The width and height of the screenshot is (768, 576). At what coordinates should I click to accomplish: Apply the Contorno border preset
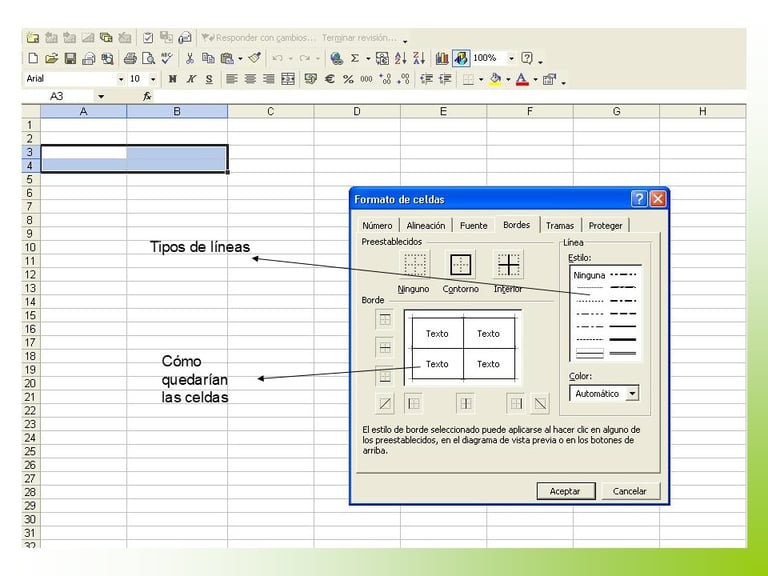[x=460, y=264]
